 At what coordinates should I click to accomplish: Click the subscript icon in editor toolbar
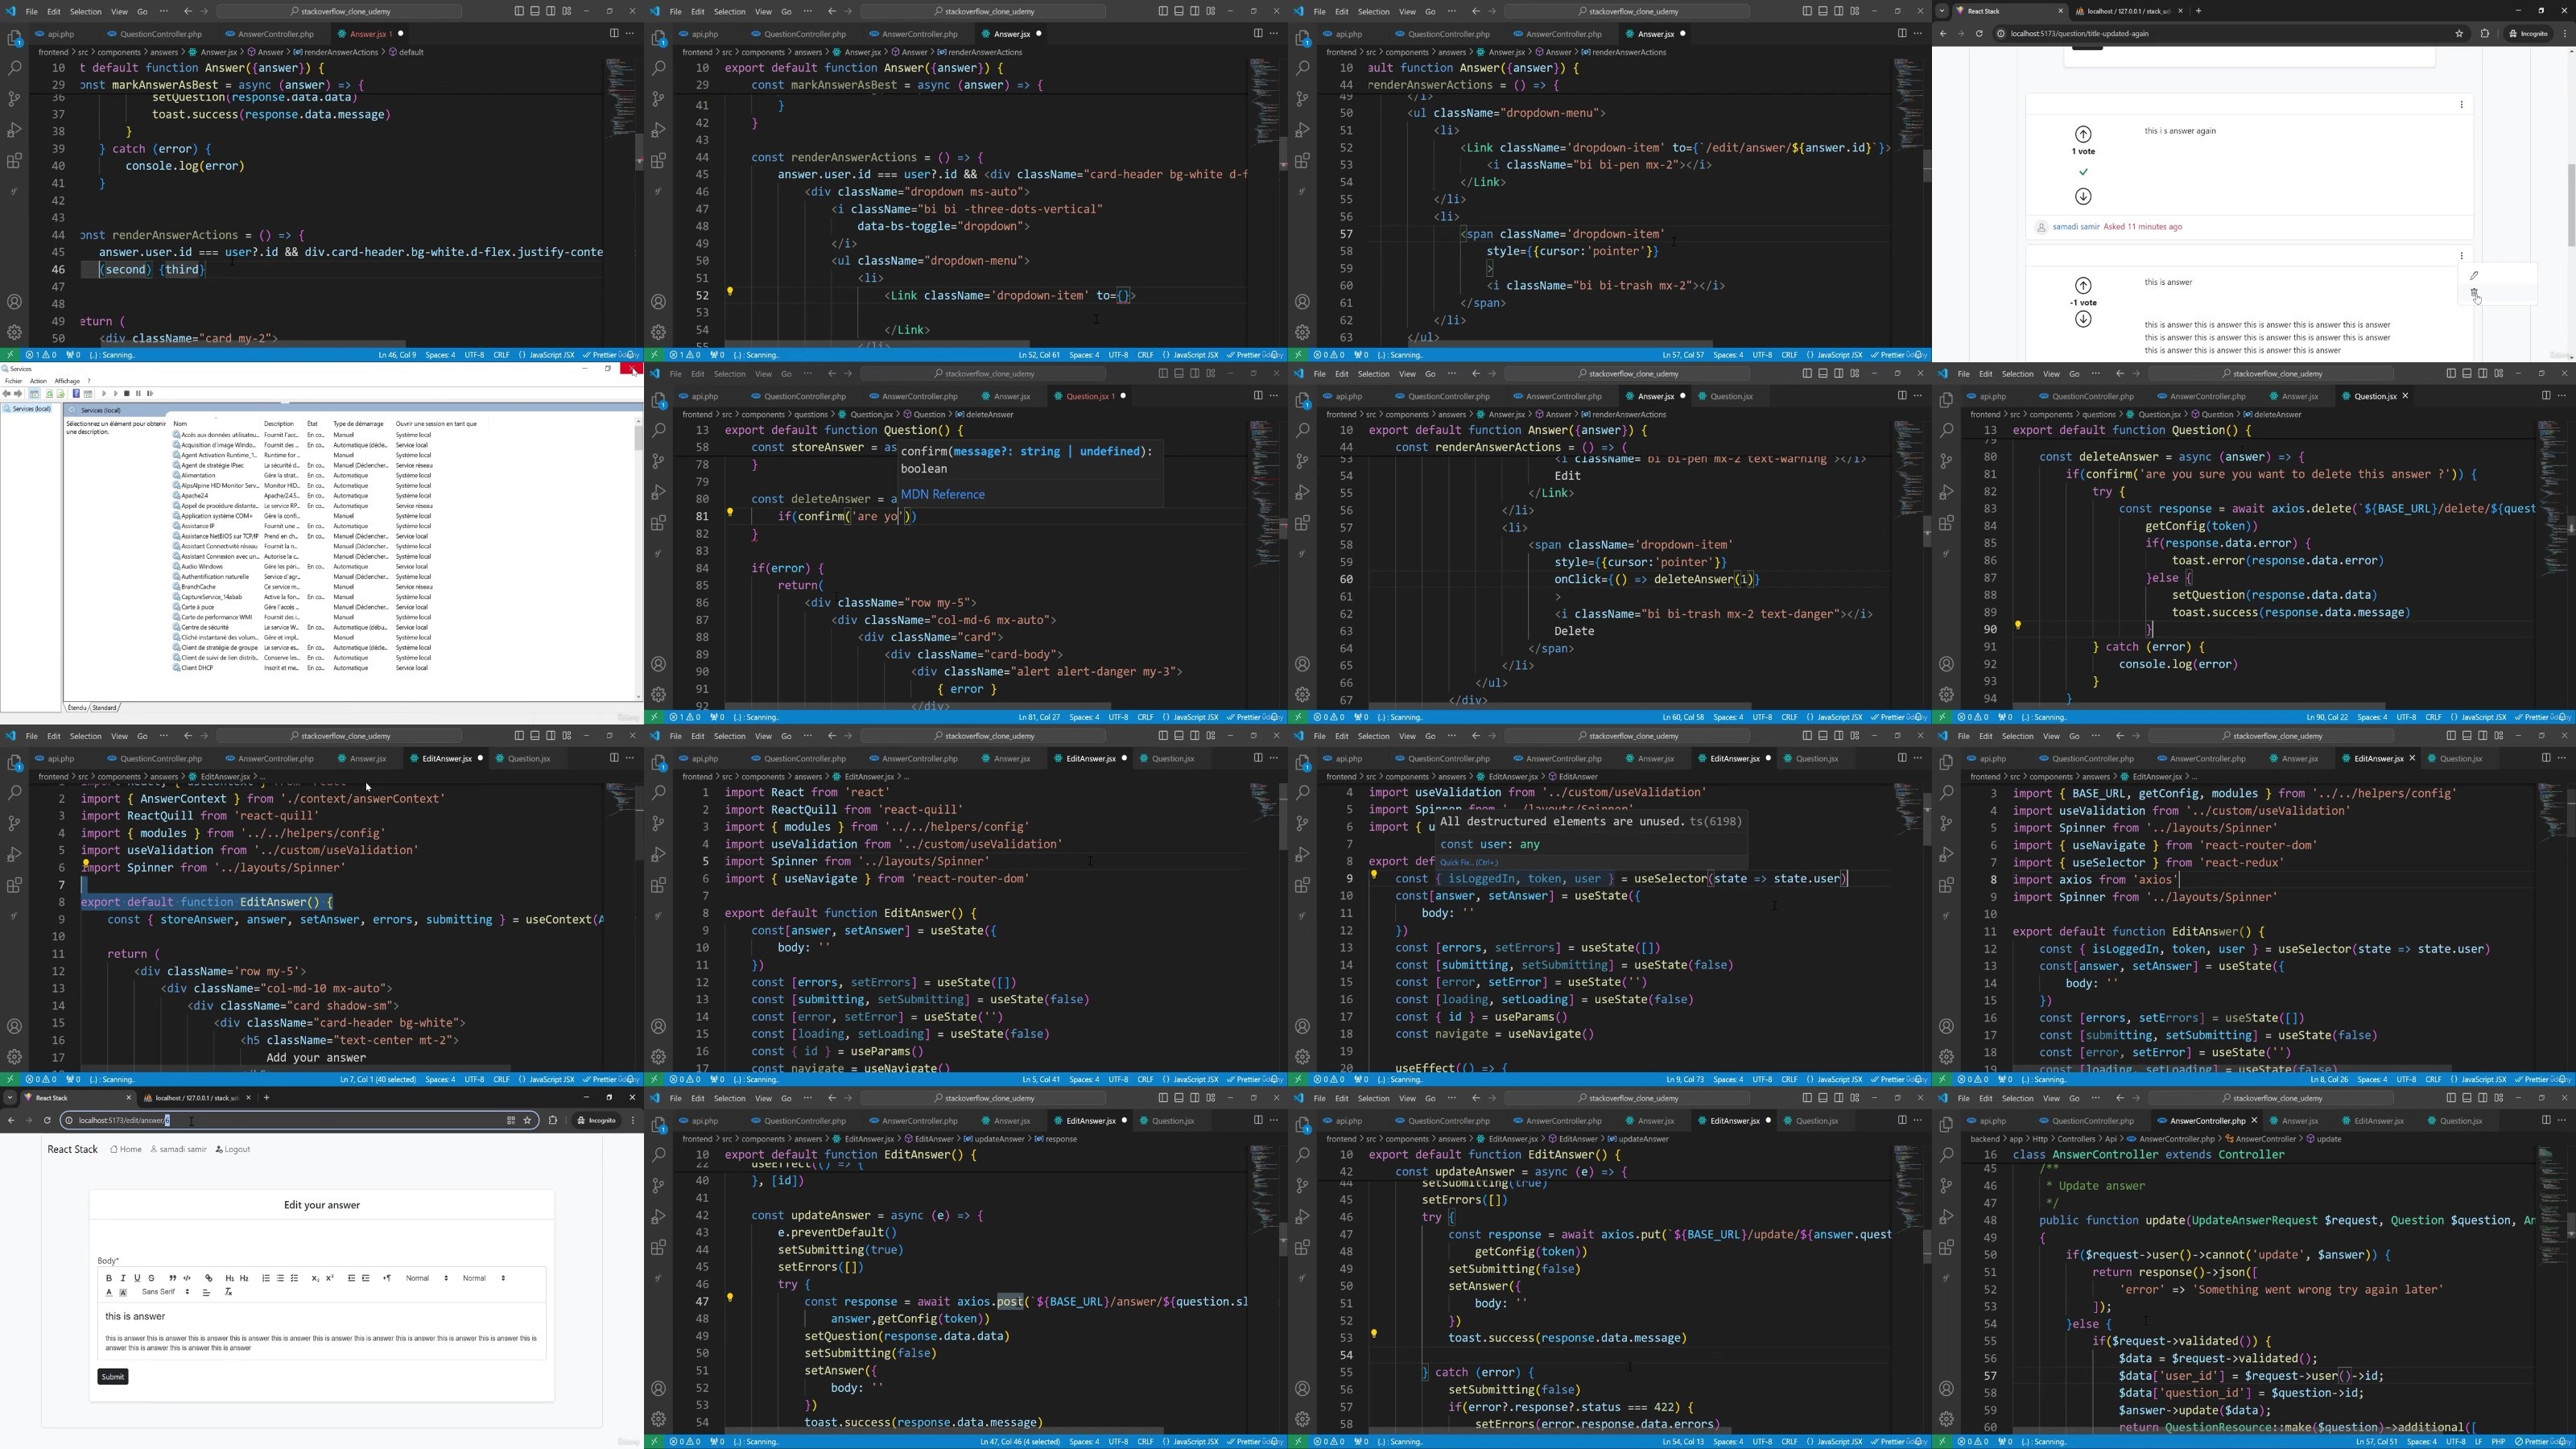click(x=316, y=1278)
